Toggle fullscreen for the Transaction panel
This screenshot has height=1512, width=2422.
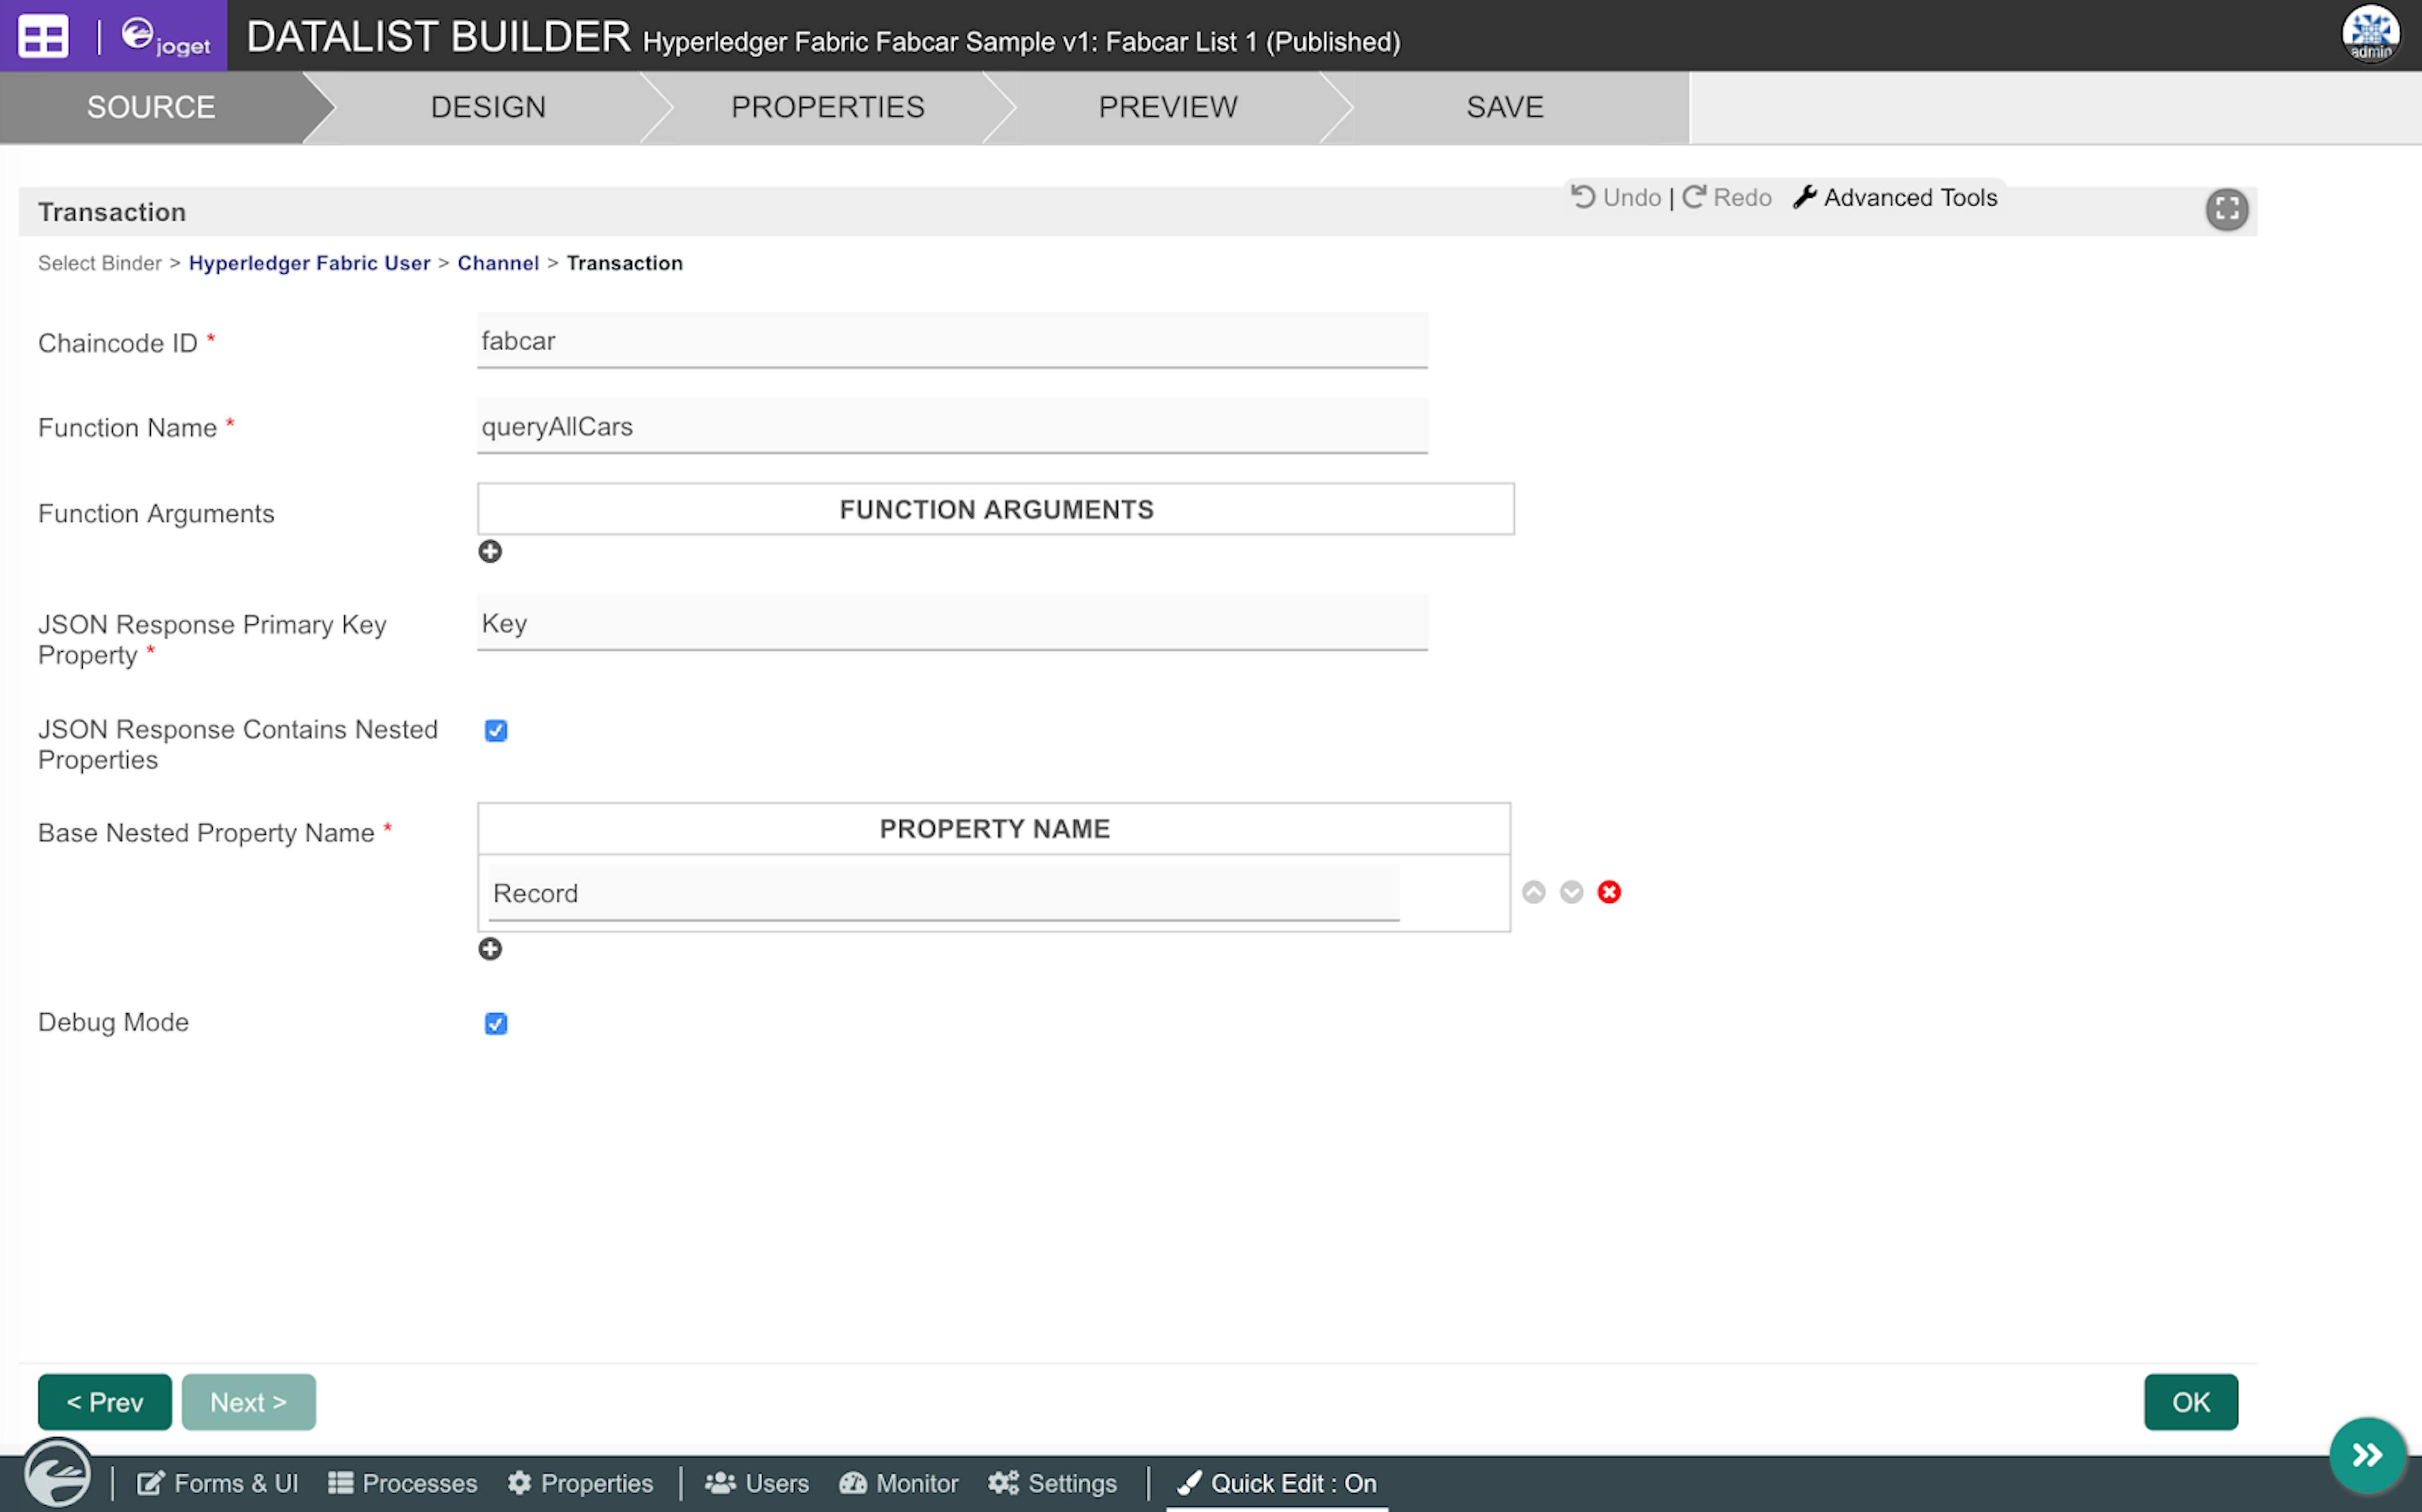tap(2226, 209)
